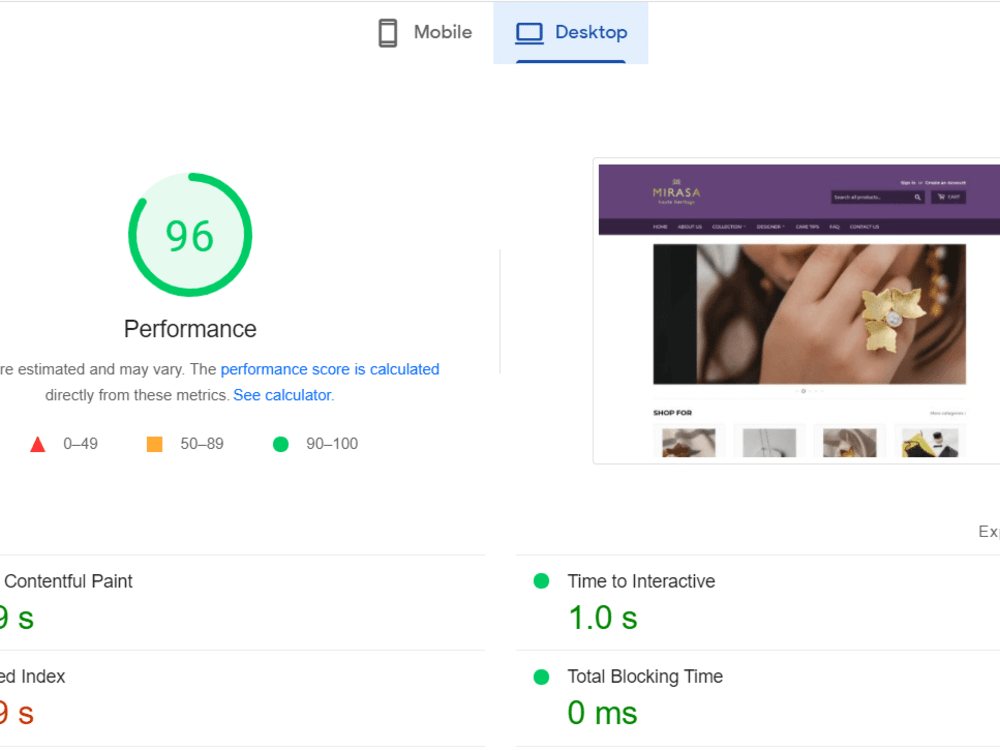Click the '0–49' legend range text
The height and width of the screenshot is (750, 1000).
[x=80, y=444]
